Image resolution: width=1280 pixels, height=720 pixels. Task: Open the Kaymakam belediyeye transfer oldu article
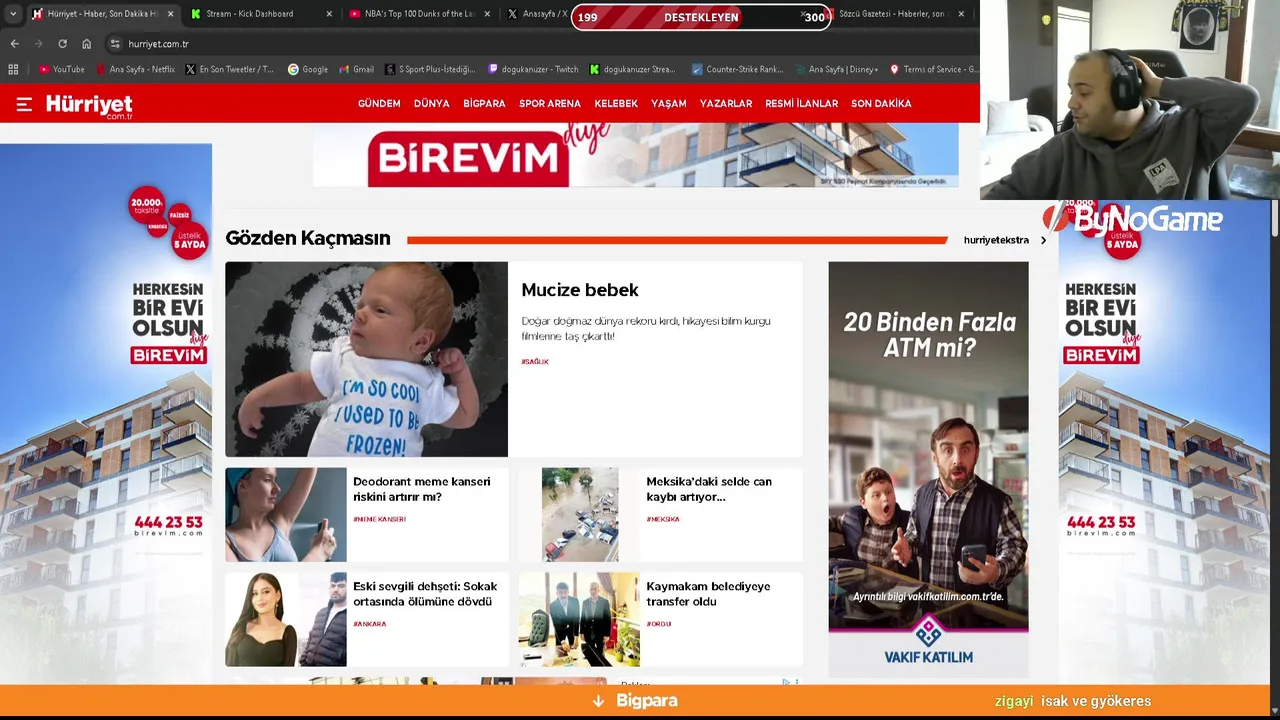pos(708,594)
